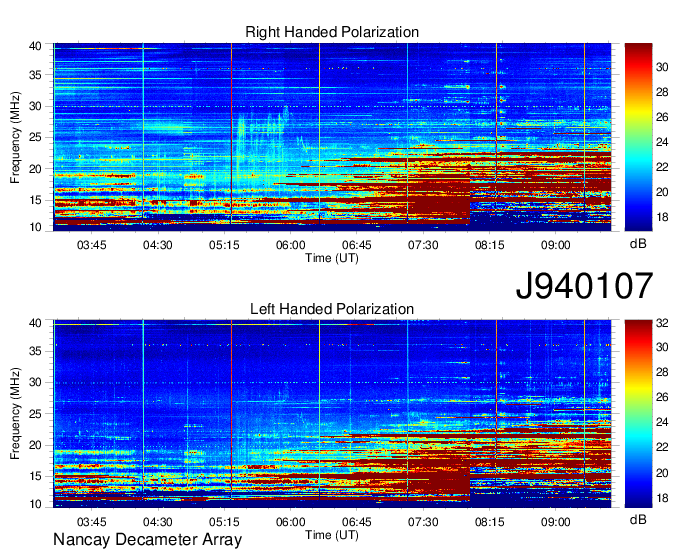
Task: Click the 06:00 time tick of Left Handed plot
Action: (x=291, y=522)
